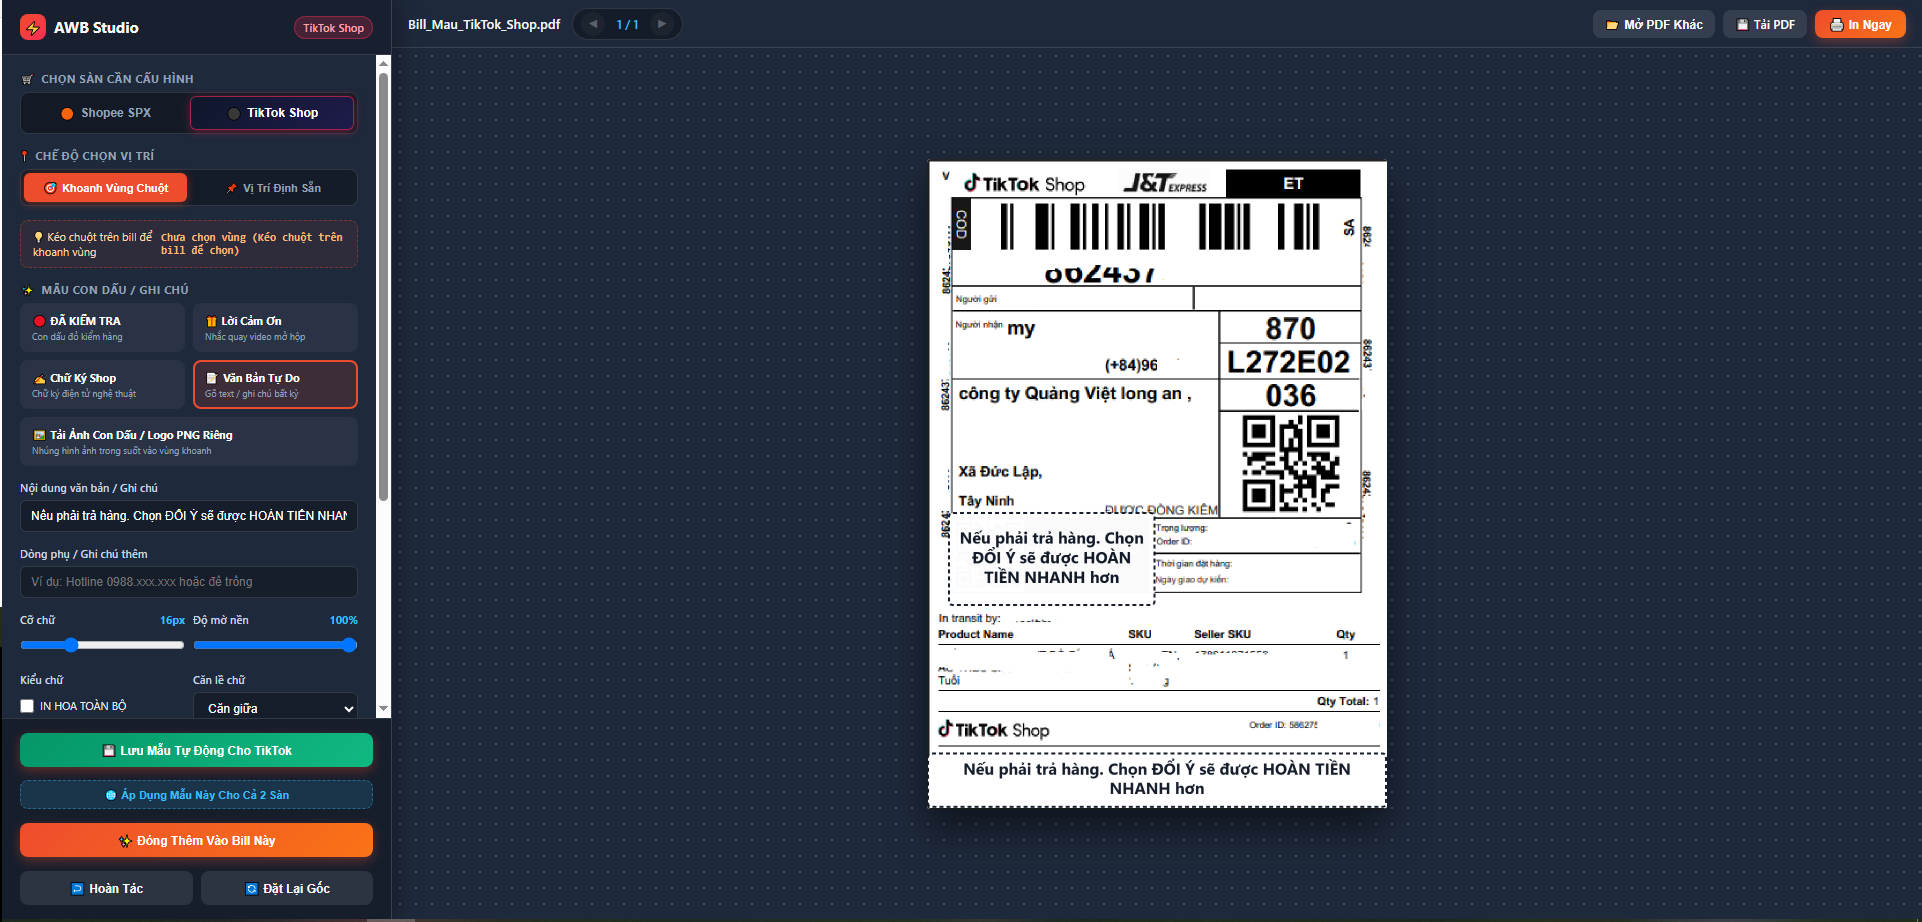Choose the Chữ Ký Shop signature template
The image size is (1922, 922).
103,385
